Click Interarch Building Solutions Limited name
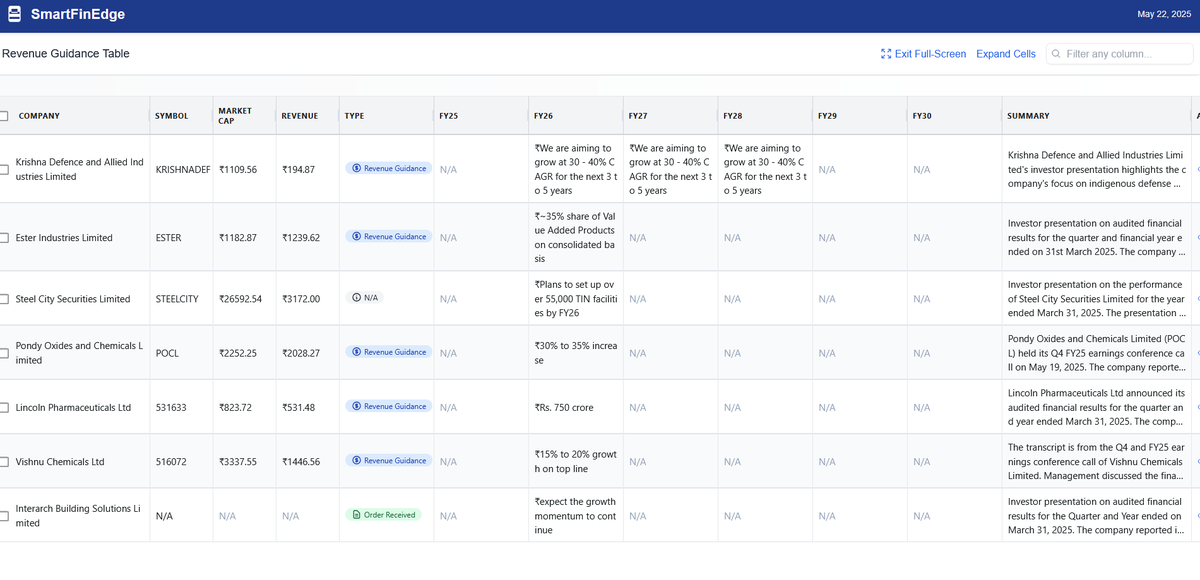The image size is (1200, 580). pyautogui.click(x=79, y=516)
